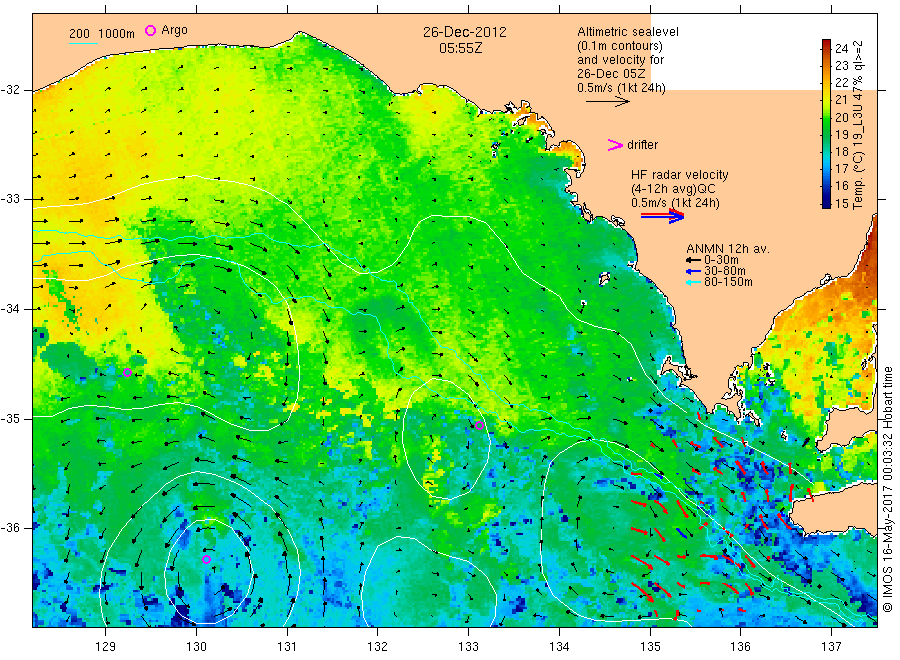The image size is (900, 660).
Task: Click the temperature color bar scale
Action: pyautogui.click(x=826, y=123)
